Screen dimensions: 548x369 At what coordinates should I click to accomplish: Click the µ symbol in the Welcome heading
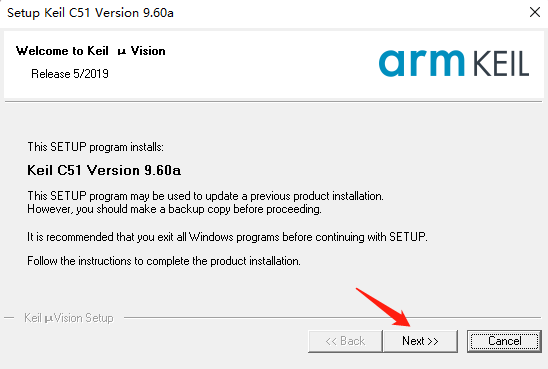122,52
